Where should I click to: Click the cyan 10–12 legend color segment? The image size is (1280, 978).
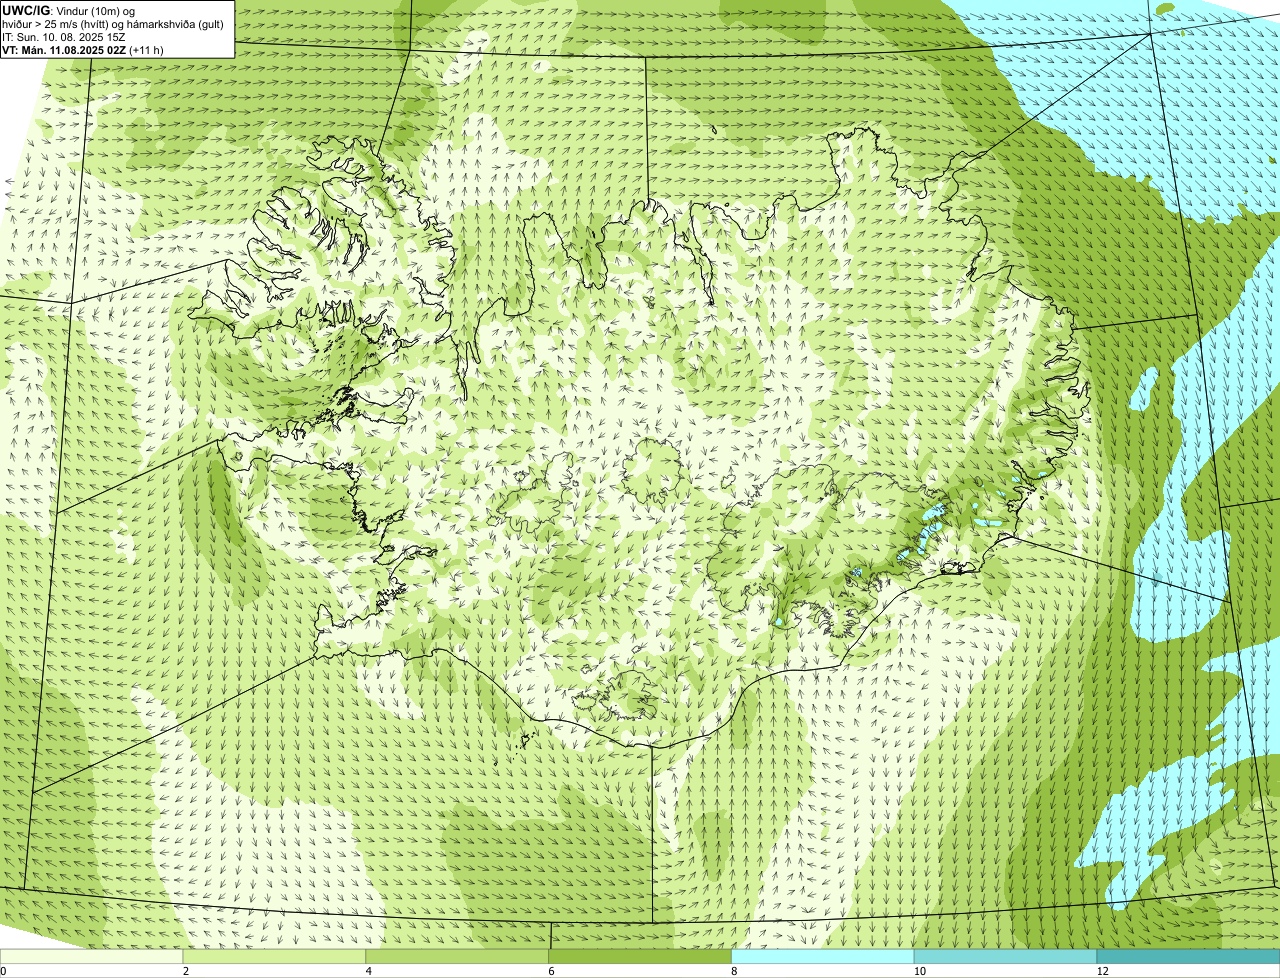point(1006,957)
